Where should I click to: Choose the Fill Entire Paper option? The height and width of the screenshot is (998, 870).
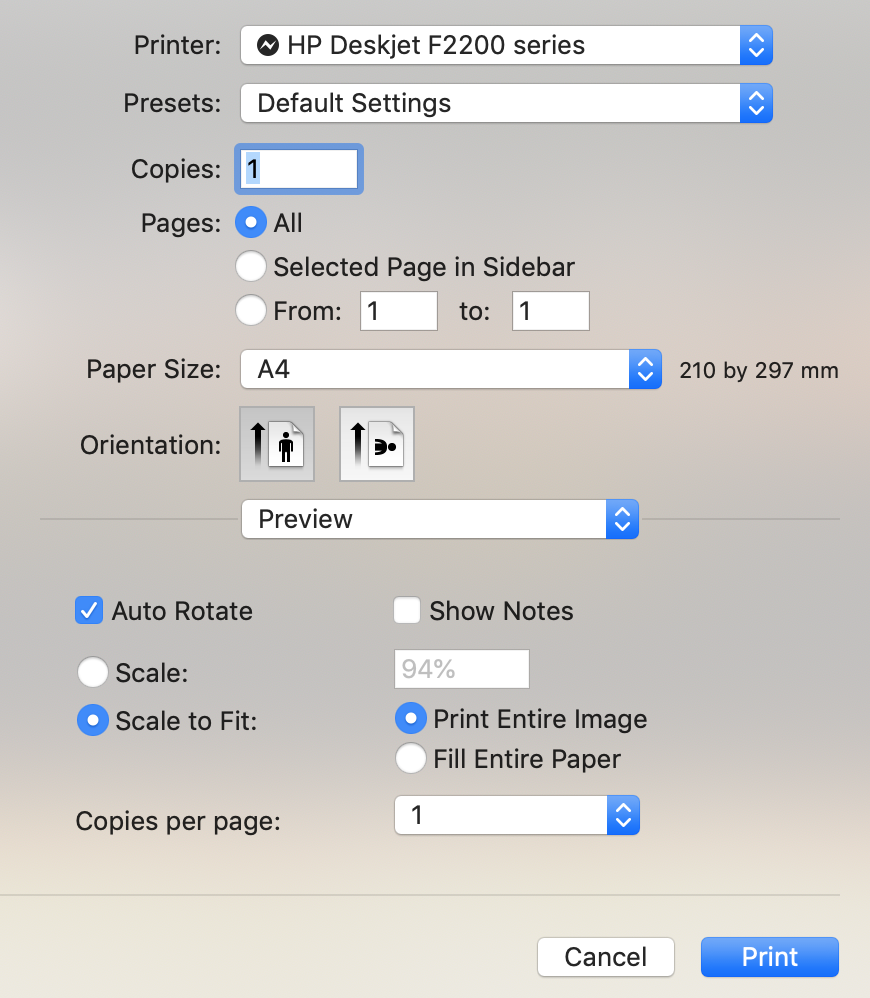pos(410,759)
